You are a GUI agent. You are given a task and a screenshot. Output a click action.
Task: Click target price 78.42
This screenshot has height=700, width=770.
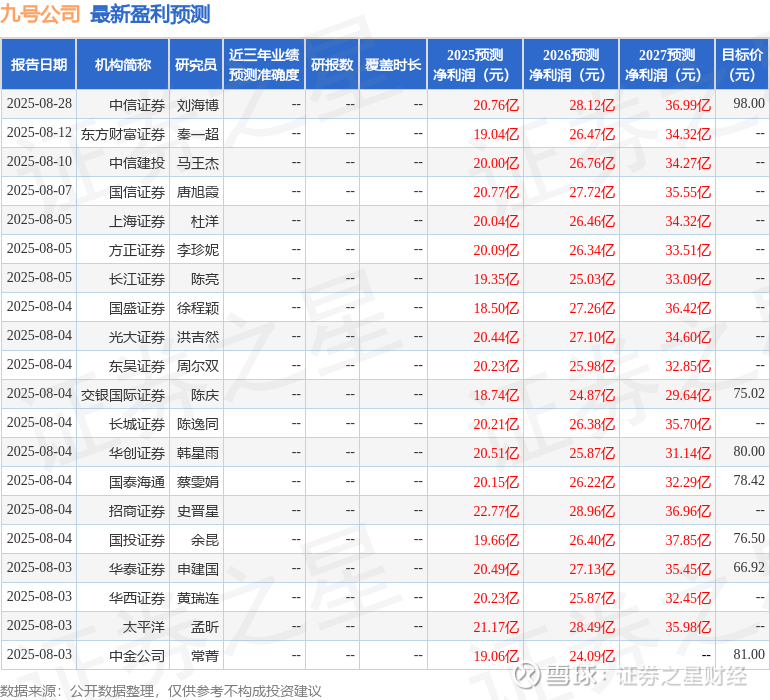tap(749, 480)
